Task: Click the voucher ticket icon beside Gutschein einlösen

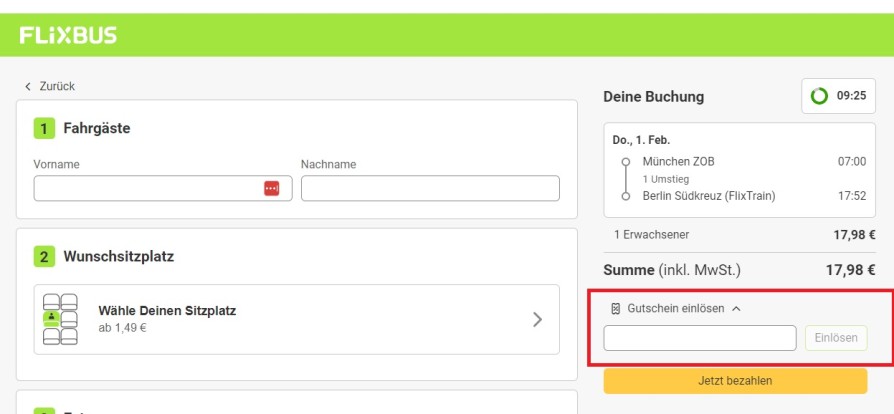Action: pyautogui.click(x=615, y=309)
